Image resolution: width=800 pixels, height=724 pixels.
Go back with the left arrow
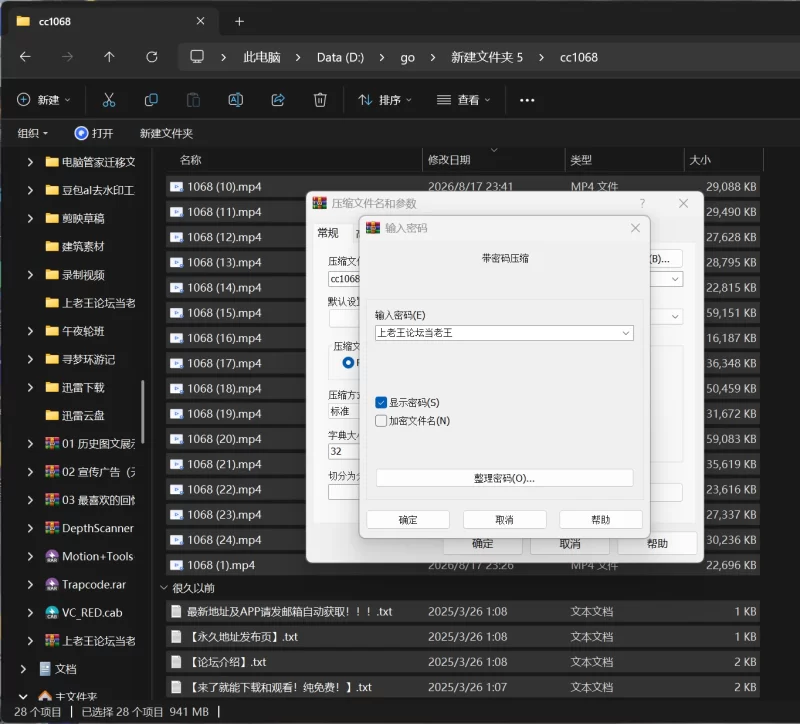point(25,57)
